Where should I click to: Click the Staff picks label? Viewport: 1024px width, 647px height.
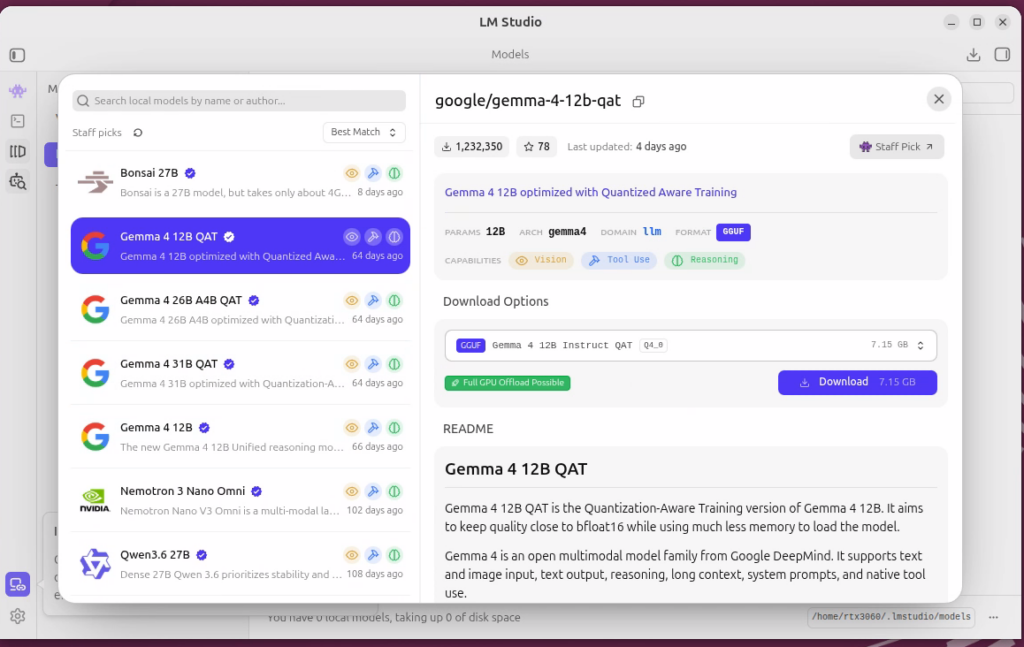[97, 133]
